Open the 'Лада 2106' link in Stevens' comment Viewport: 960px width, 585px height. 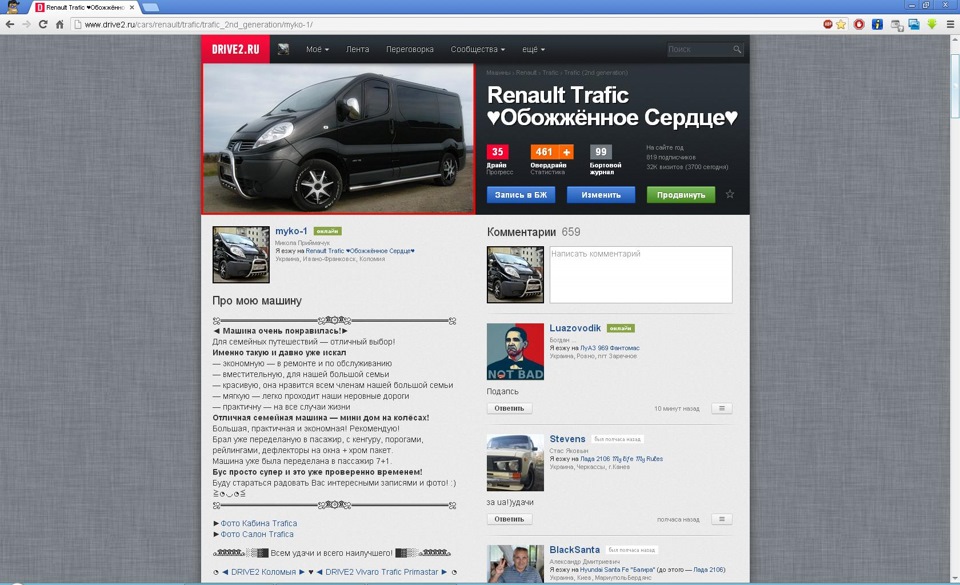(621, 459)
